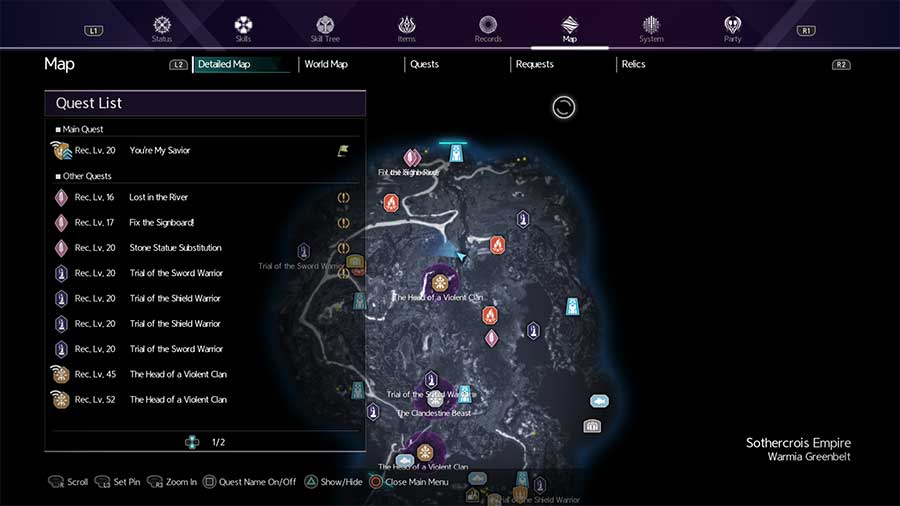Click the R1 shoulder button icon

806,30
